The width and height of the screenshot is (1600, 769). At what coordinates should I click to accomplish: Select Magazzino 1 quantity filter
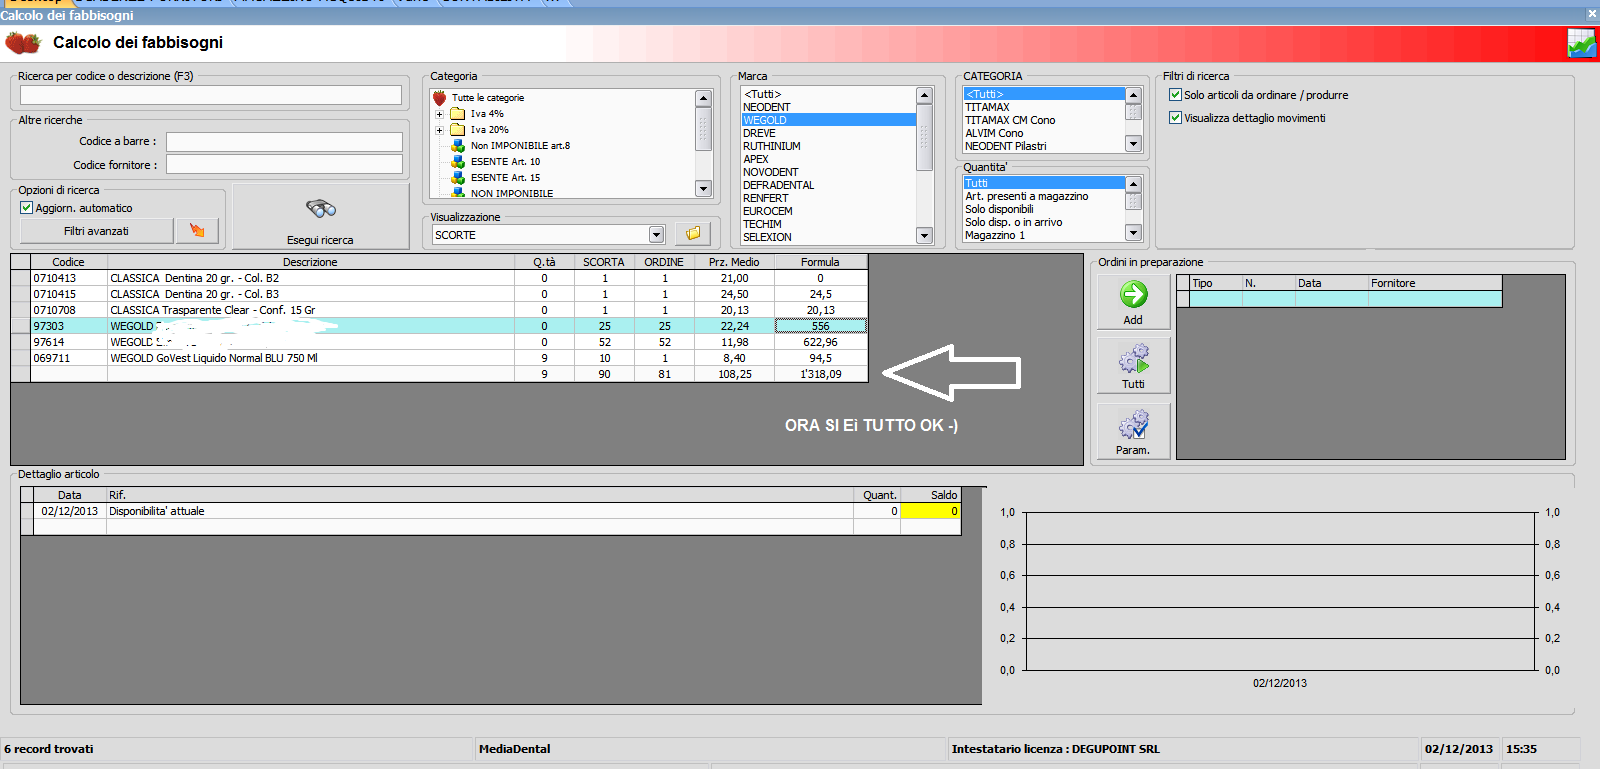tap(995, 235)
